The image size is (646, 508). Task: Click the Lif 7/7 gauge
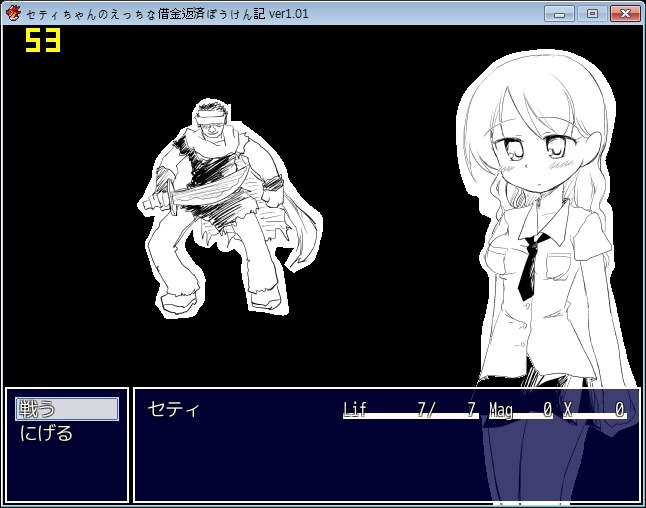tap(410, 410)
